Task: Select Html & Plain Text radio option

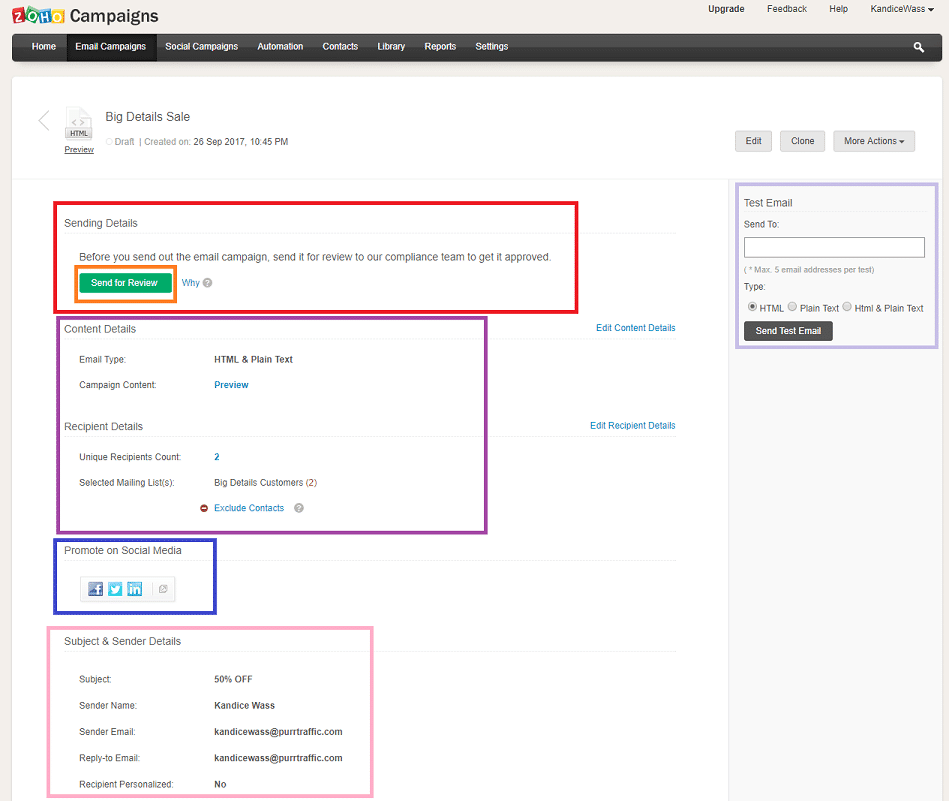Action: [x=847, y=306]
